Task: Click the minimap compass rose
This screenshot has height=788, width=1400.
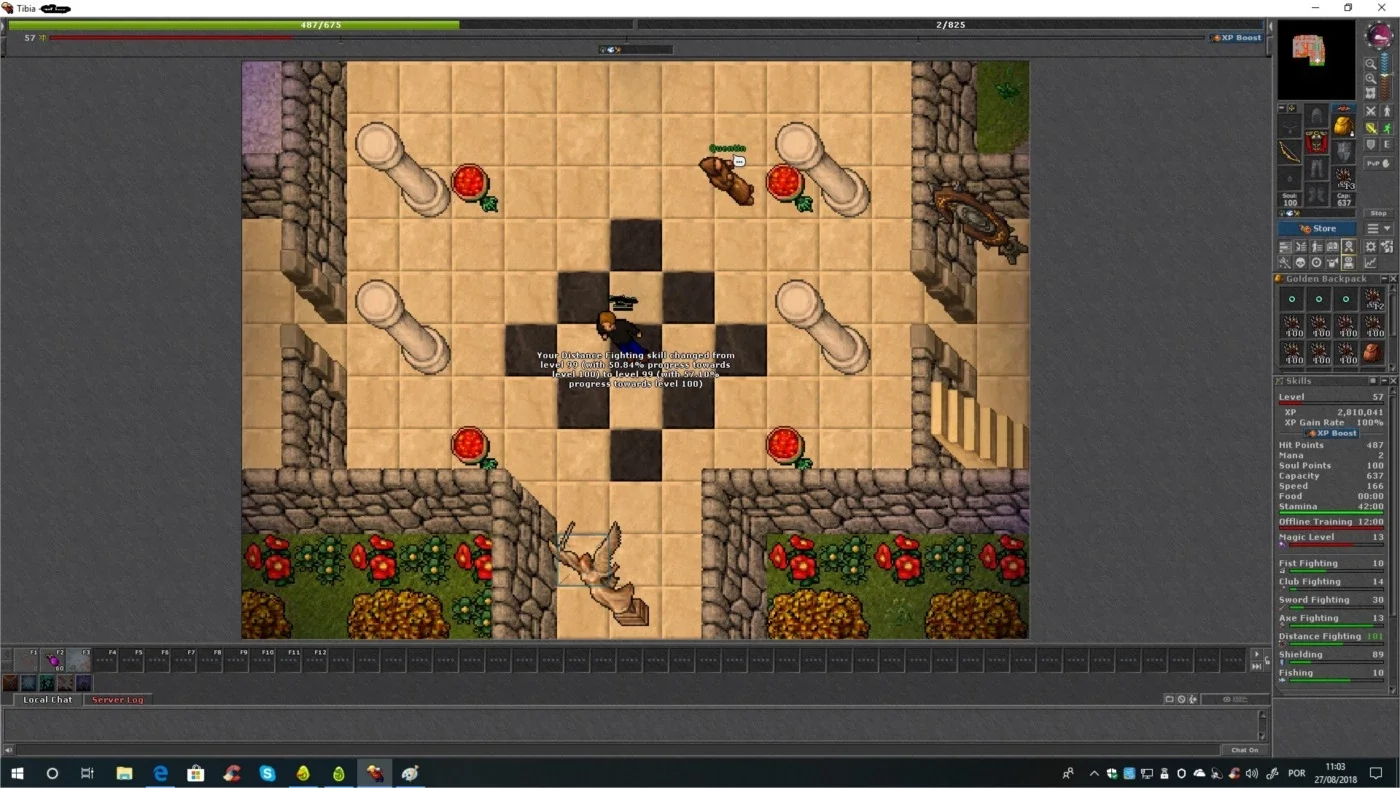Action: click(x=1379, y=35)
